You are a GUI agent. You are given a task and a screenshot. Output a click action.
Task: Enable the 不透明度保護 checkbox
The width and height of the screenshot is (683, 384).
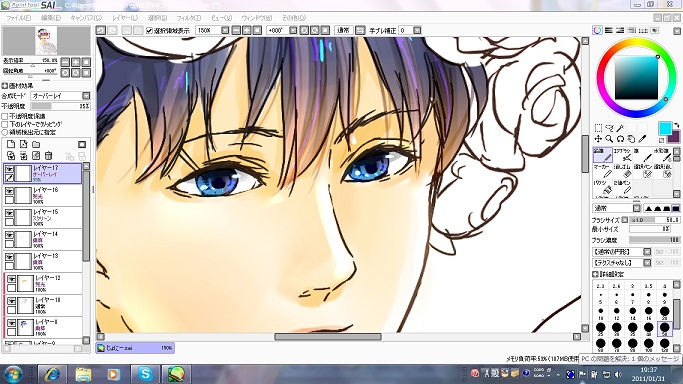5,116
